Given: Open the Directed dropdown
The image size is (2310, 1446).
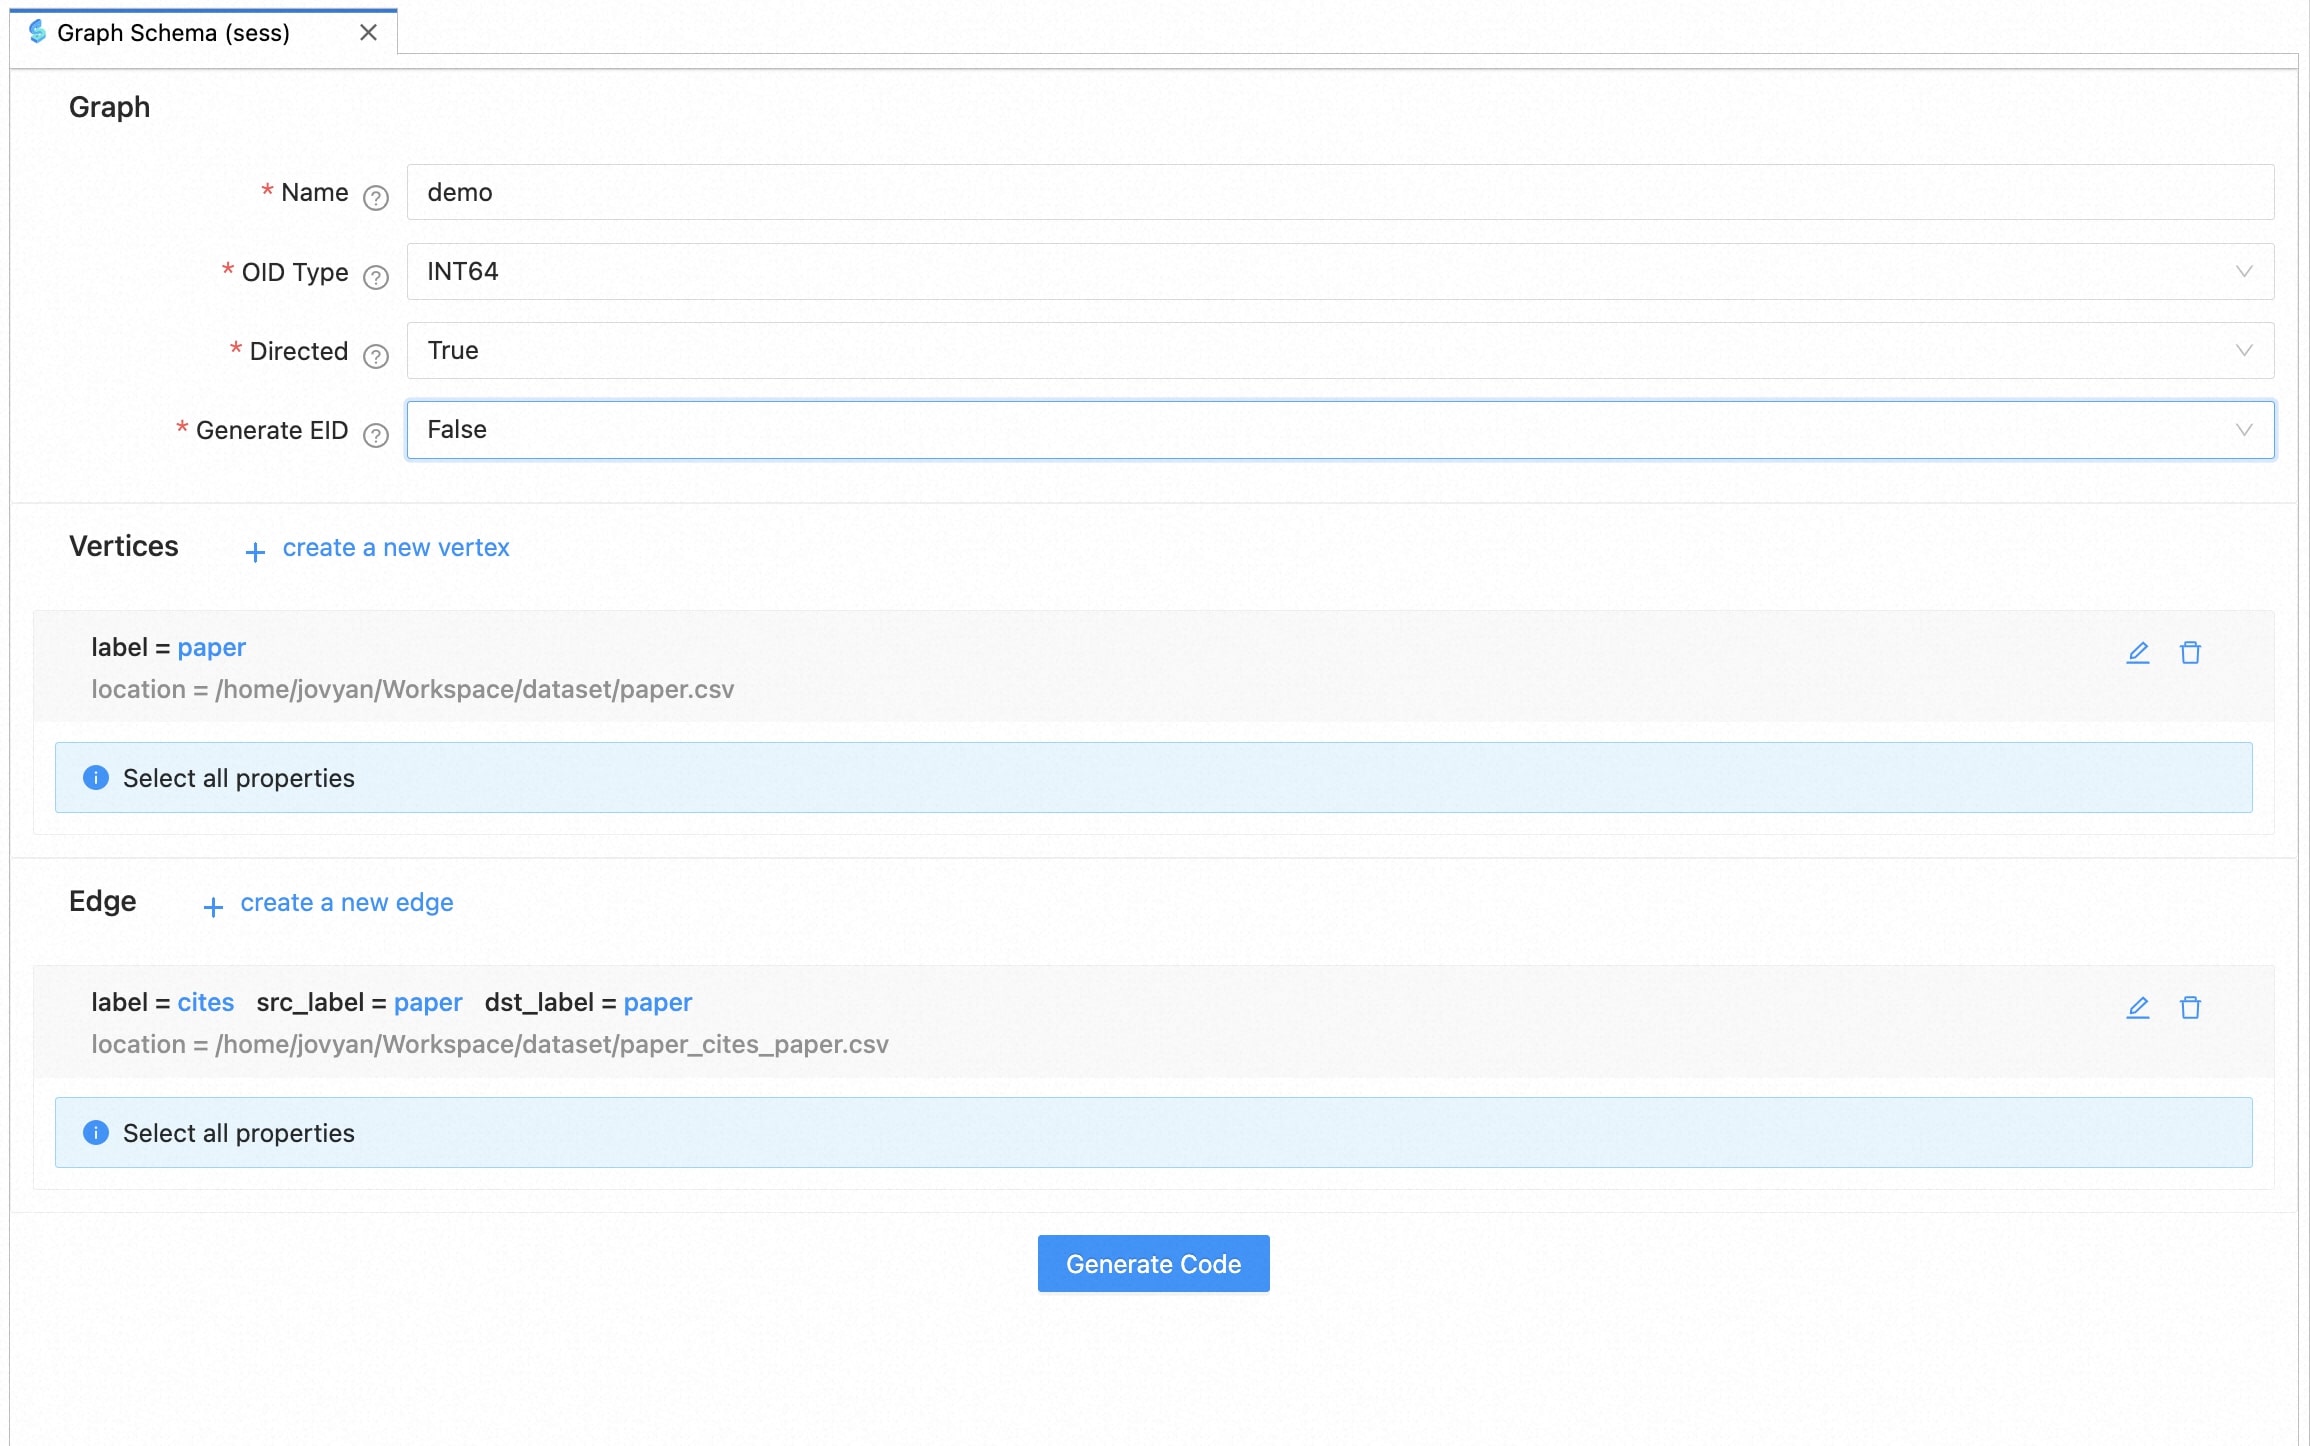Looking at the screenshot, I should 1340,351.
